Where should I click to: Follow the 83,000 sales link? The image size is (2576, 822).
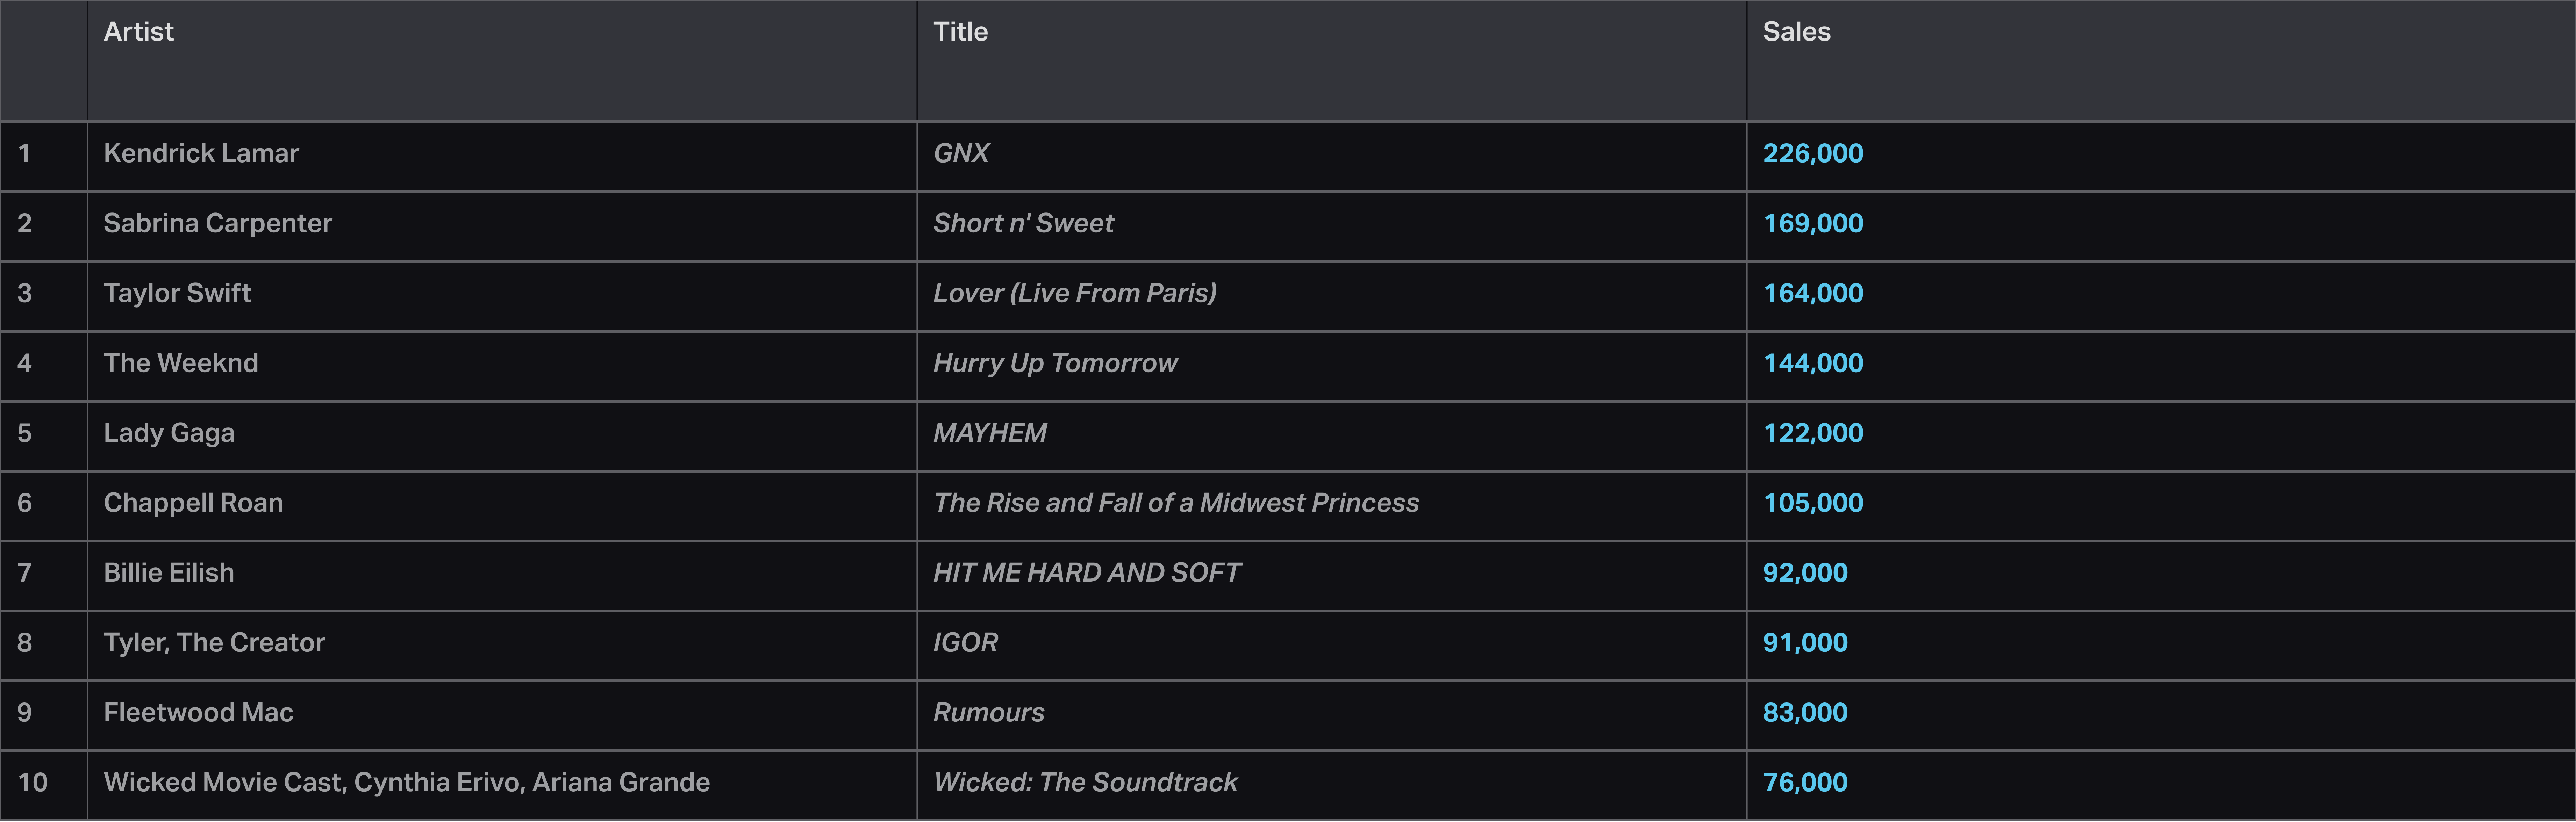[x=1805, y=713]
